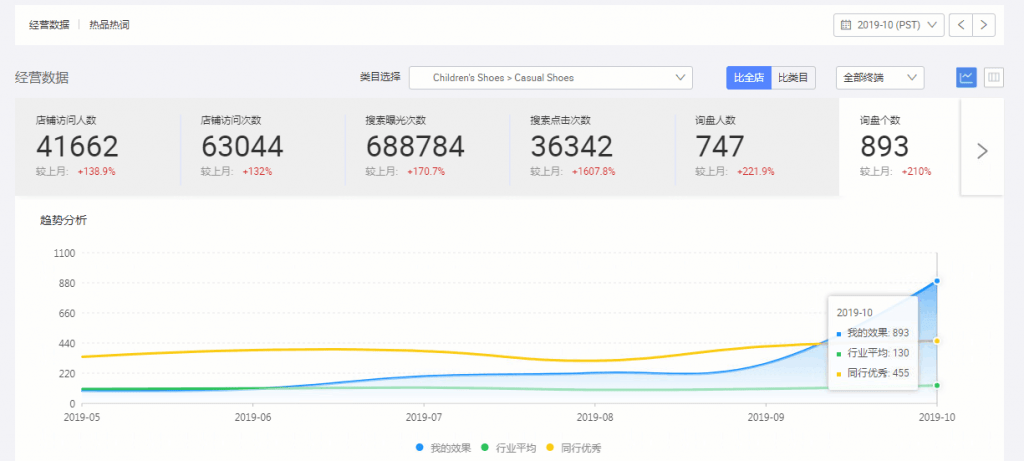Switch to the 热品热词 tab
The image size is (1024, 461).
[109, 25]
